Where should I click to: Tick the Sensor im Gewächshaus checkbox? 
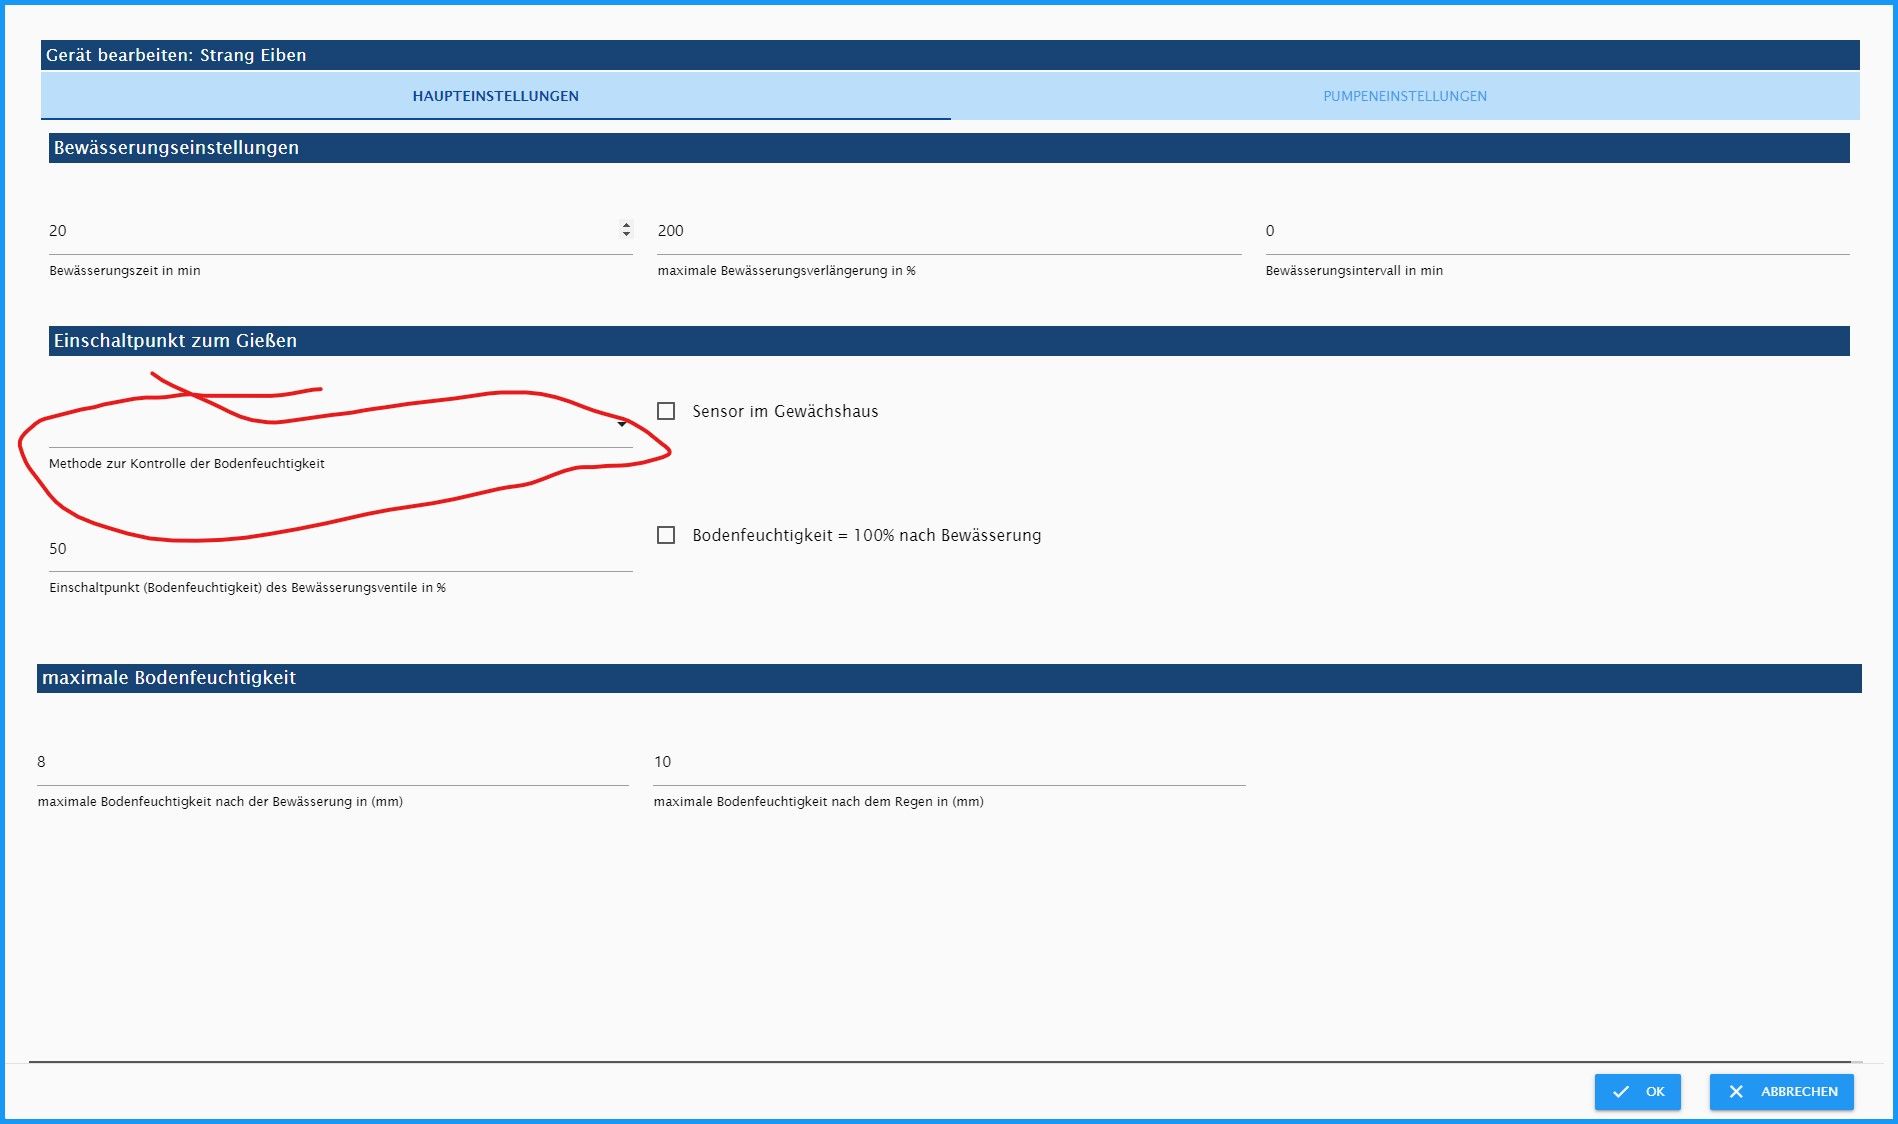pyautogui.click(x=666, y=411)
